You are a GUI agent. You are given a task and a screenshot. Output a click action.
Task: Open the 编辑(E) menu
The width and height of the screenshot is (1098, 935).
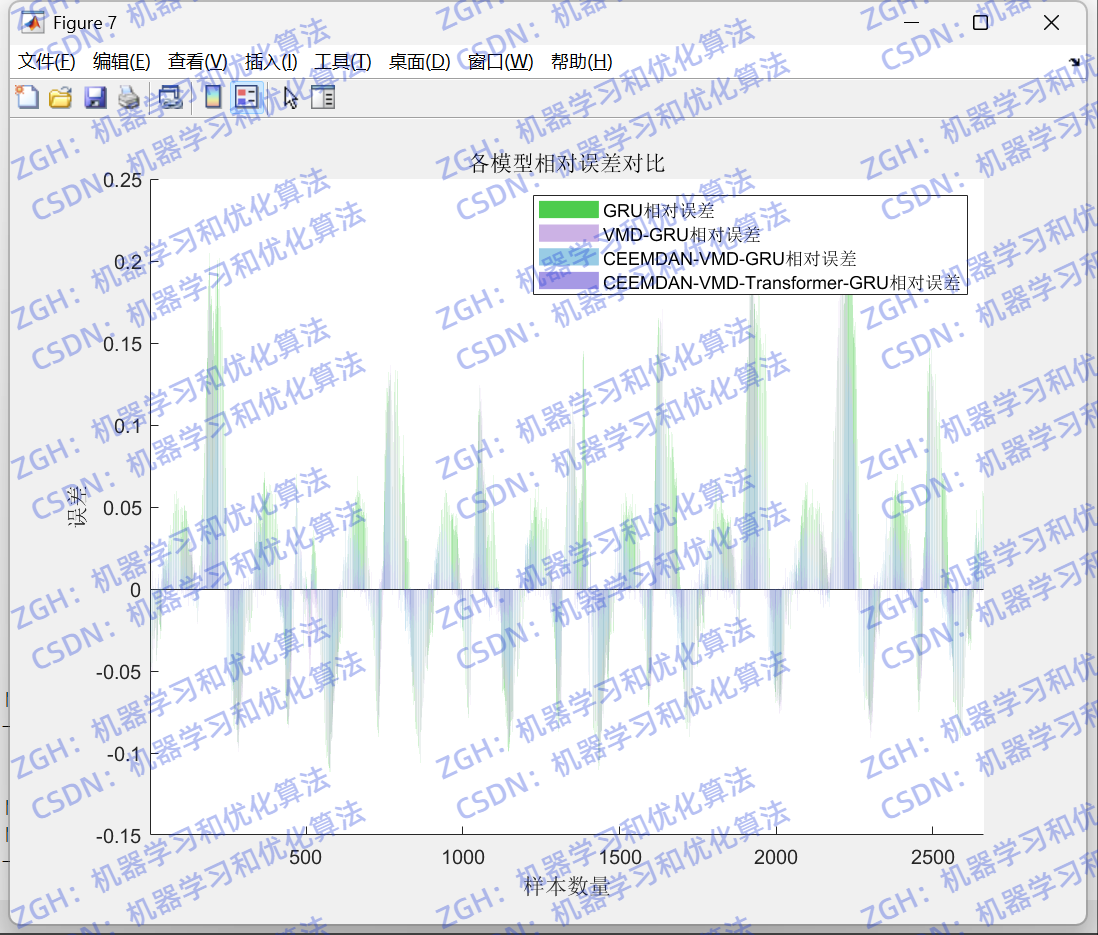pos(121,62)
